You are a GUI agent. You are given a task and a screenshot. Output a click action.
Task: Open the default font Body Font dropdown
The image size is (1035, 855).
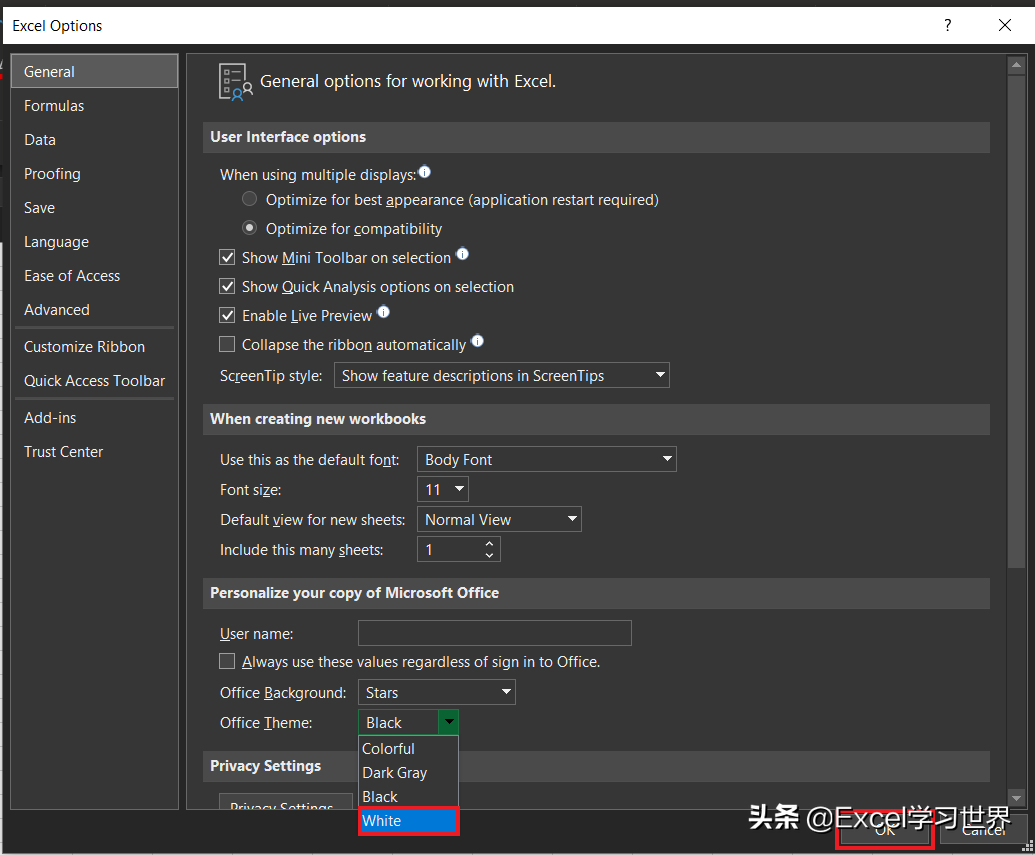547,459
